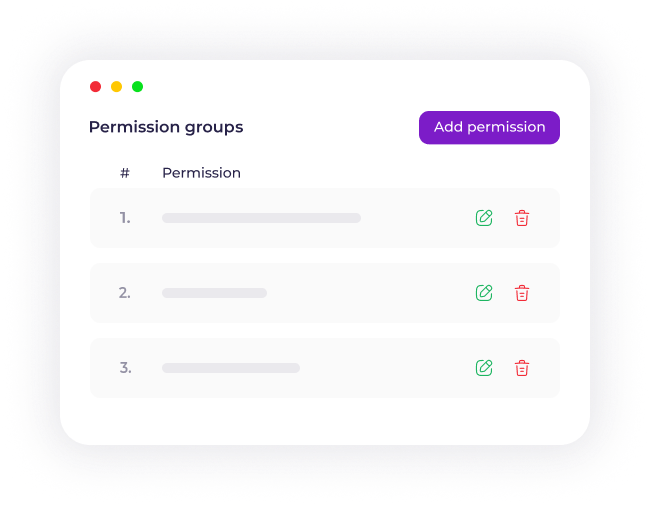Minimize the window with the yellow dot

(x=116, y=87)
